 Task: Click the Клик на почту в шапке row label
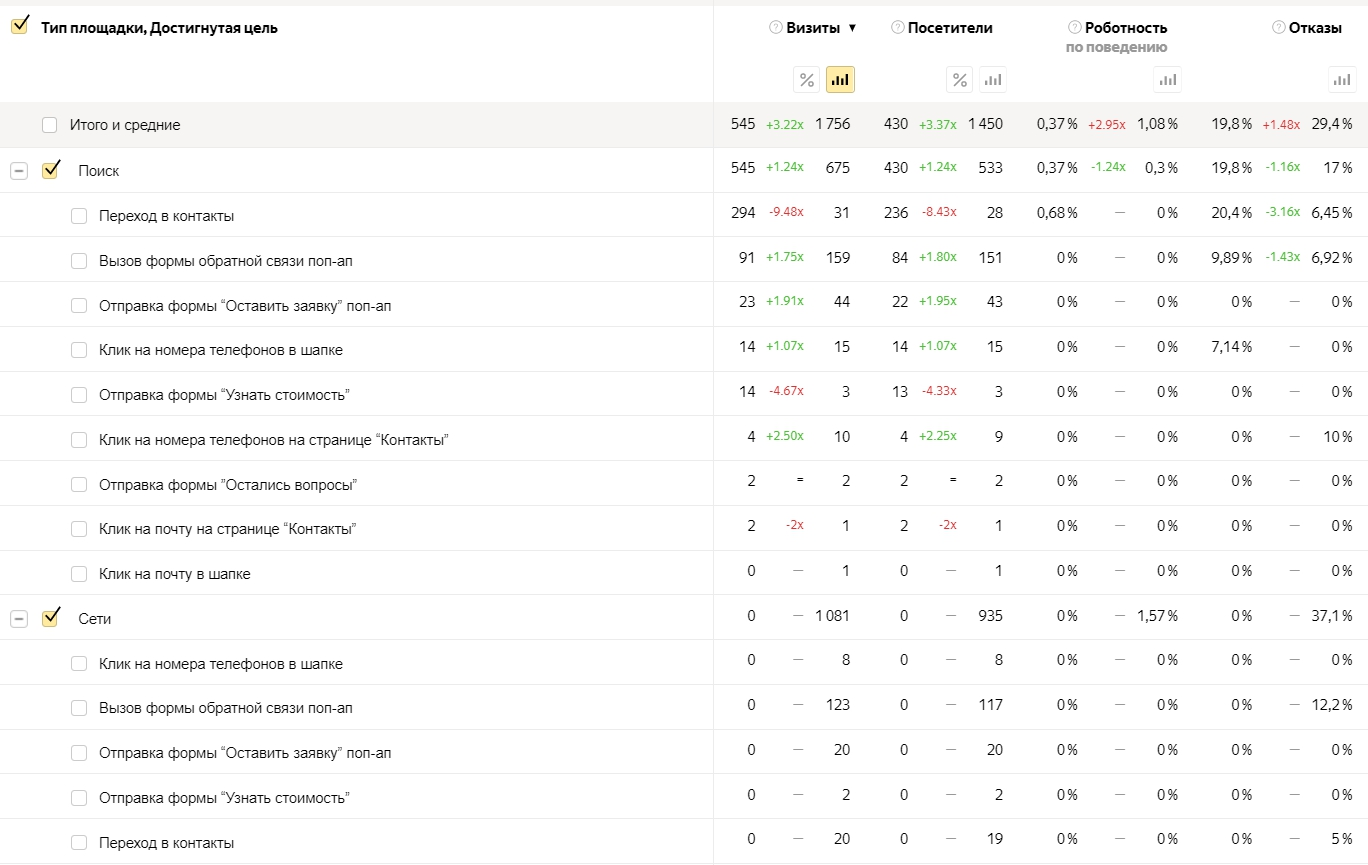coord(175,574)
